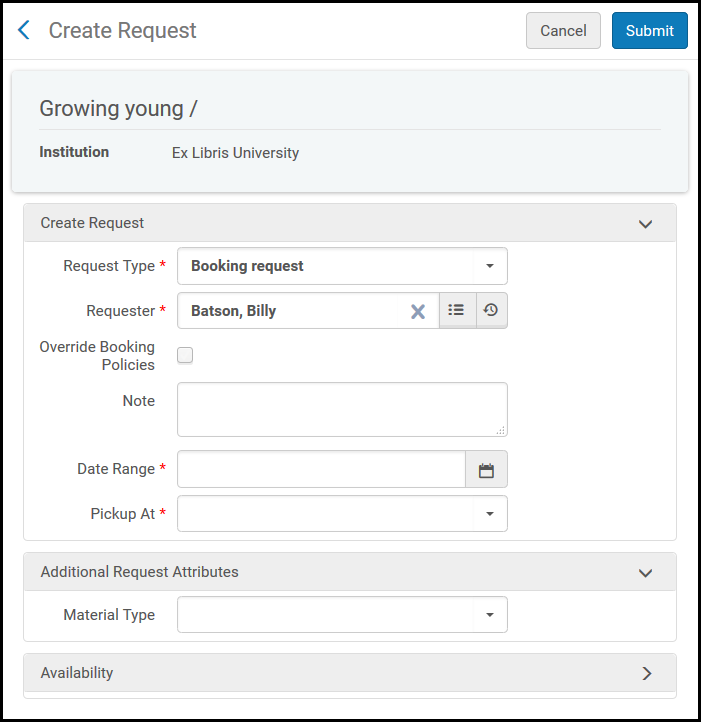Collapse the Create Request section
The height and width of the screenshot is (722, 701).
click(645, 224)
